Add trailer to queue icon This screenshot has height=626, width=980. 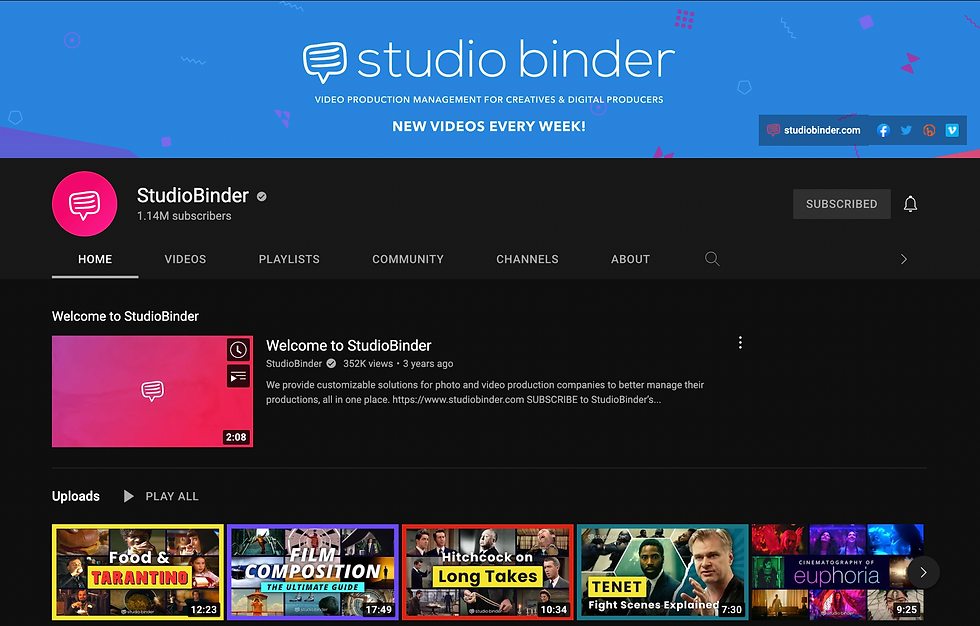click(x=238, y=377)
